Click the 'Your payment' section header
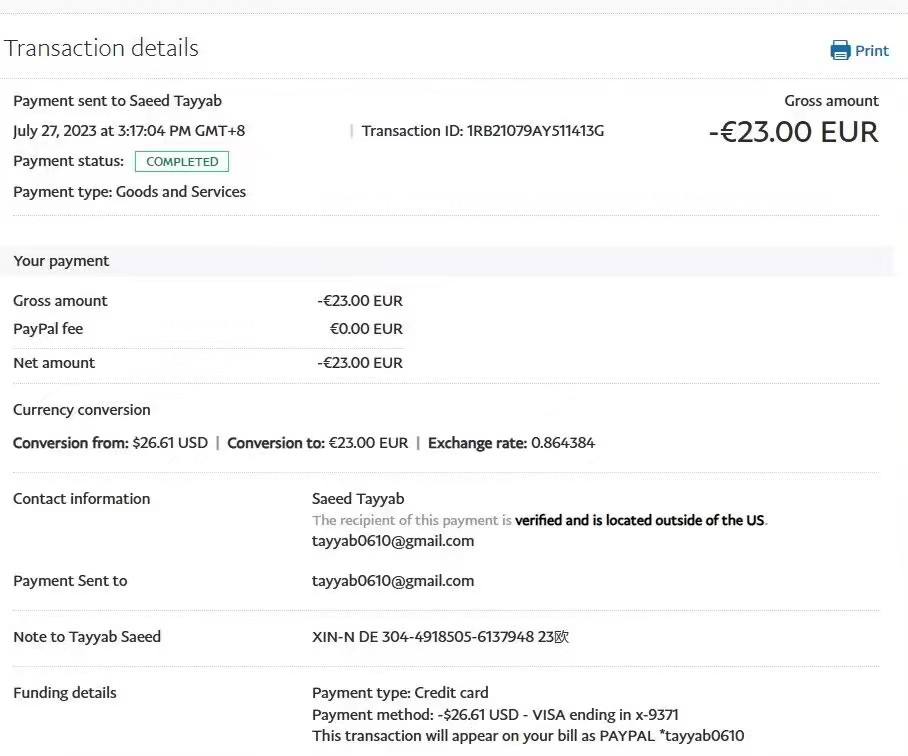908x756 pixels. [61, 261]
